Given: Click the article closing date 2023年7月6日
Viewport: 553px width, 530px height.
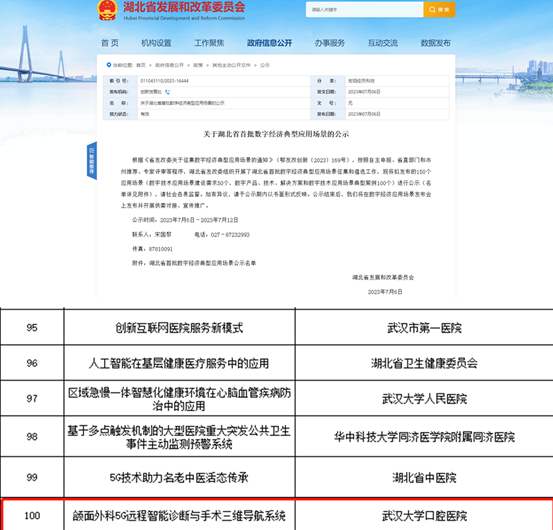Looking at the screenshot, I should coord(385,292).
